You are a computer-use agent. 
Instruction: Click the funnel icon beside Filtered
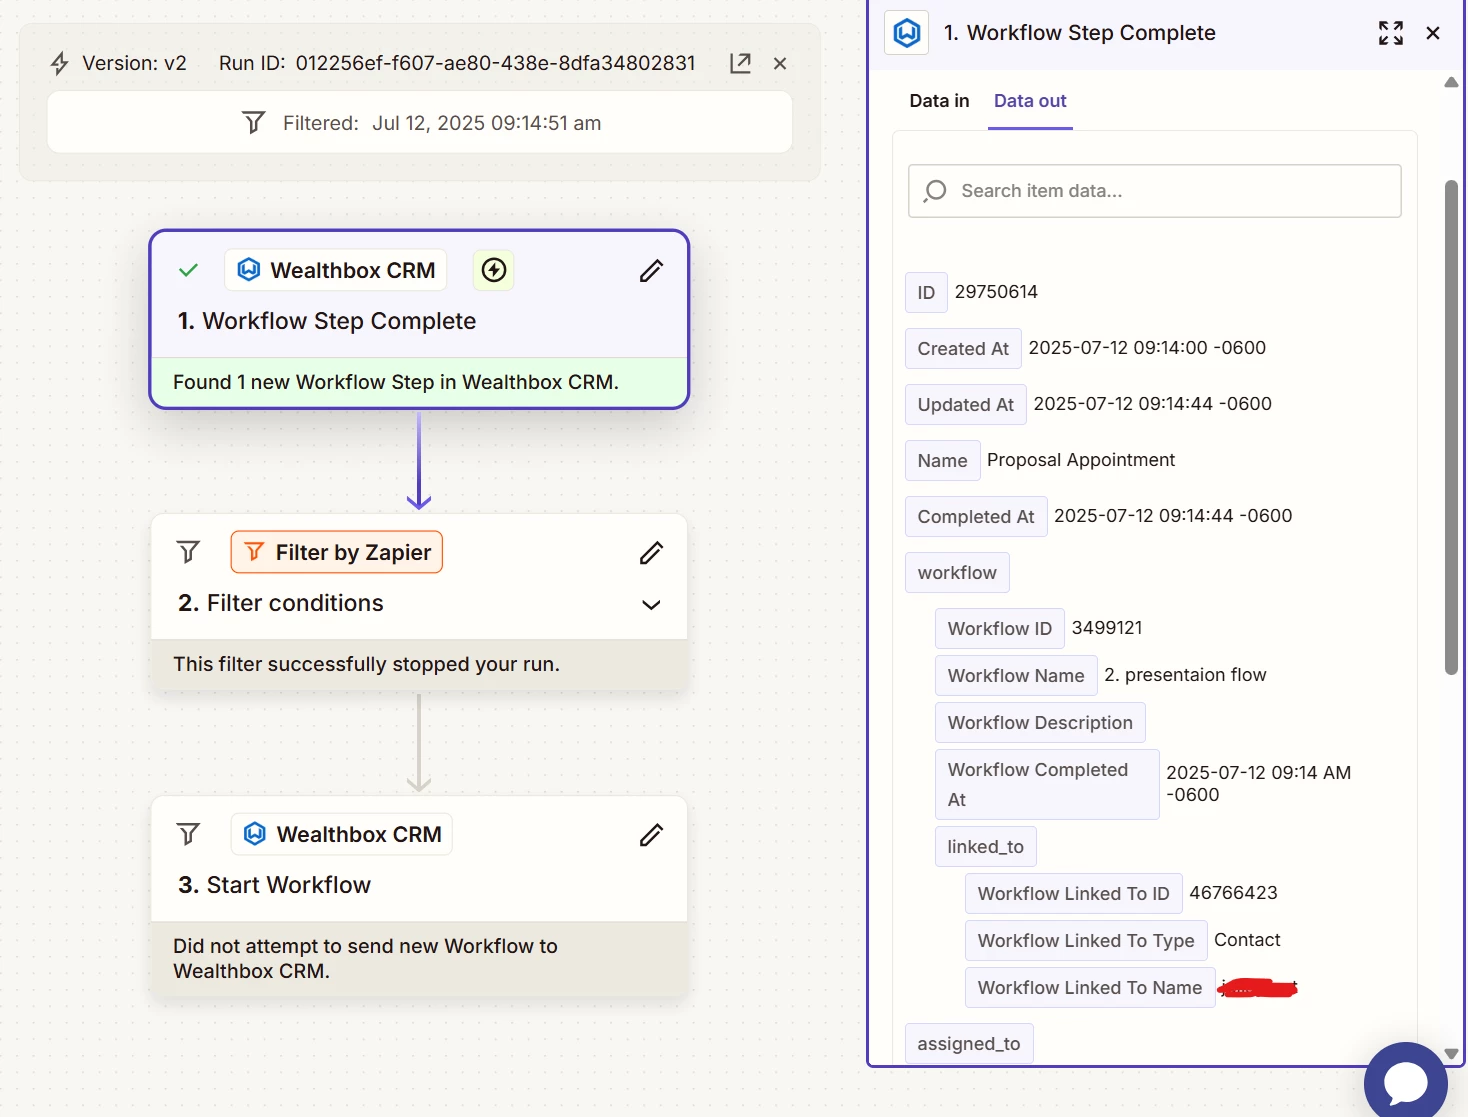click(254, 123)
